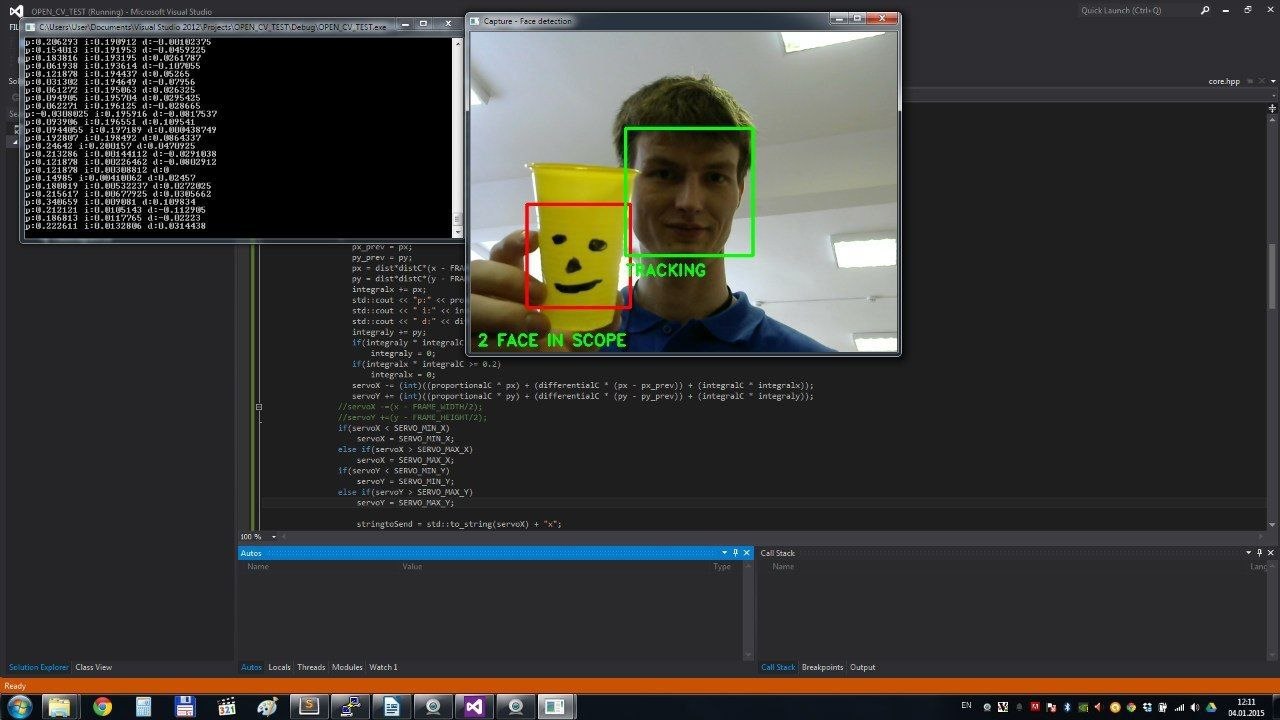The image size is (1280, 720).
Task: Select Autos bottom tab
Action: point(251,667)
